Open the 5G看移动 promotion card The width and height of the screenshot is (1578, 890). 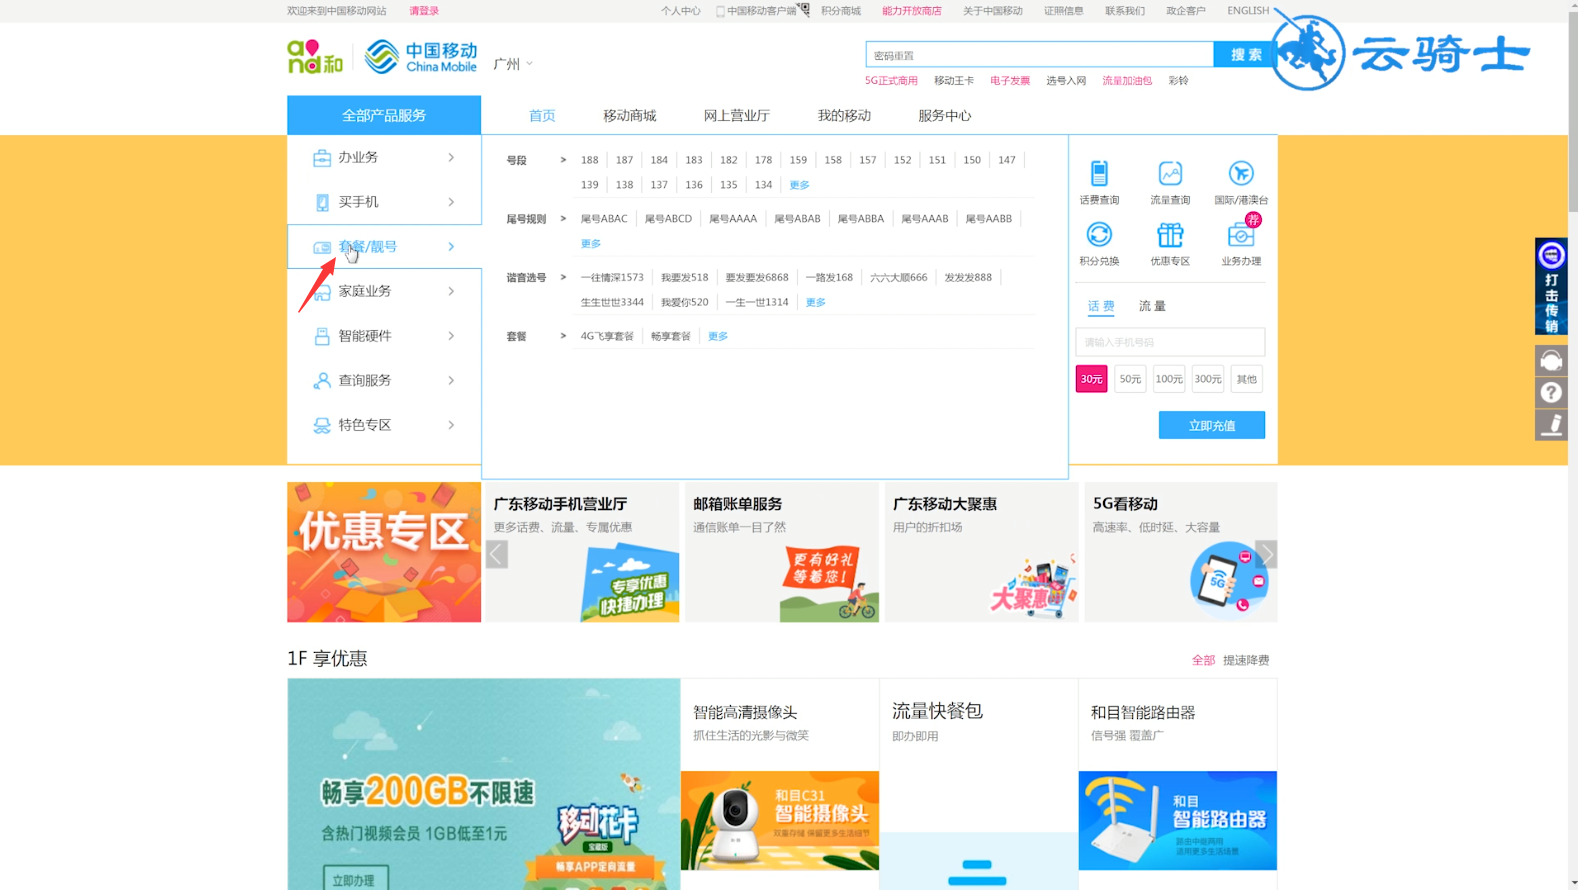(x=1181, y=552)
